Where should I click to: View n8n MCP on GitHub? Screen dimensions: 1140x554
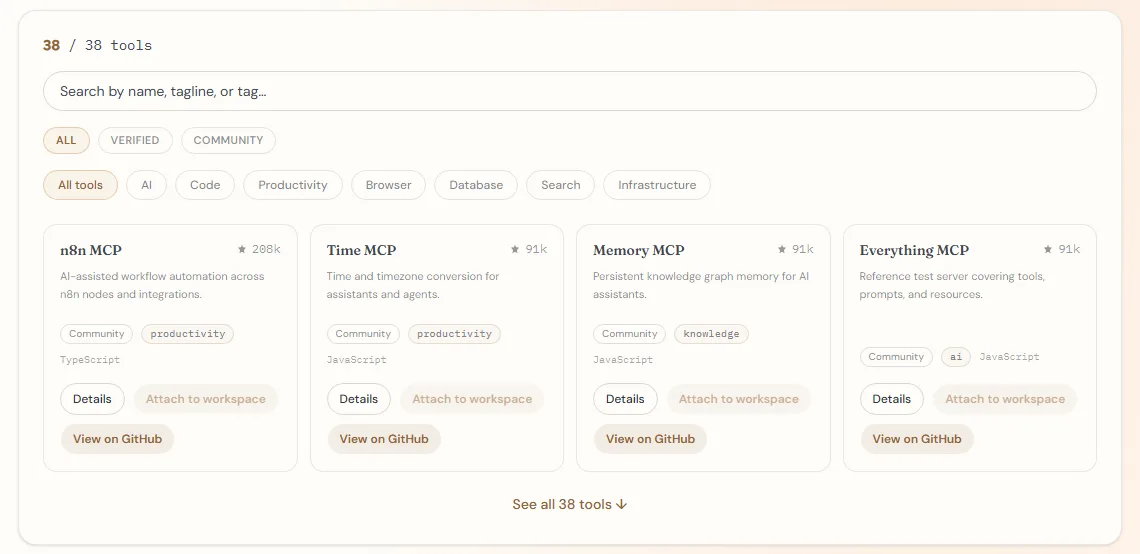117,439
